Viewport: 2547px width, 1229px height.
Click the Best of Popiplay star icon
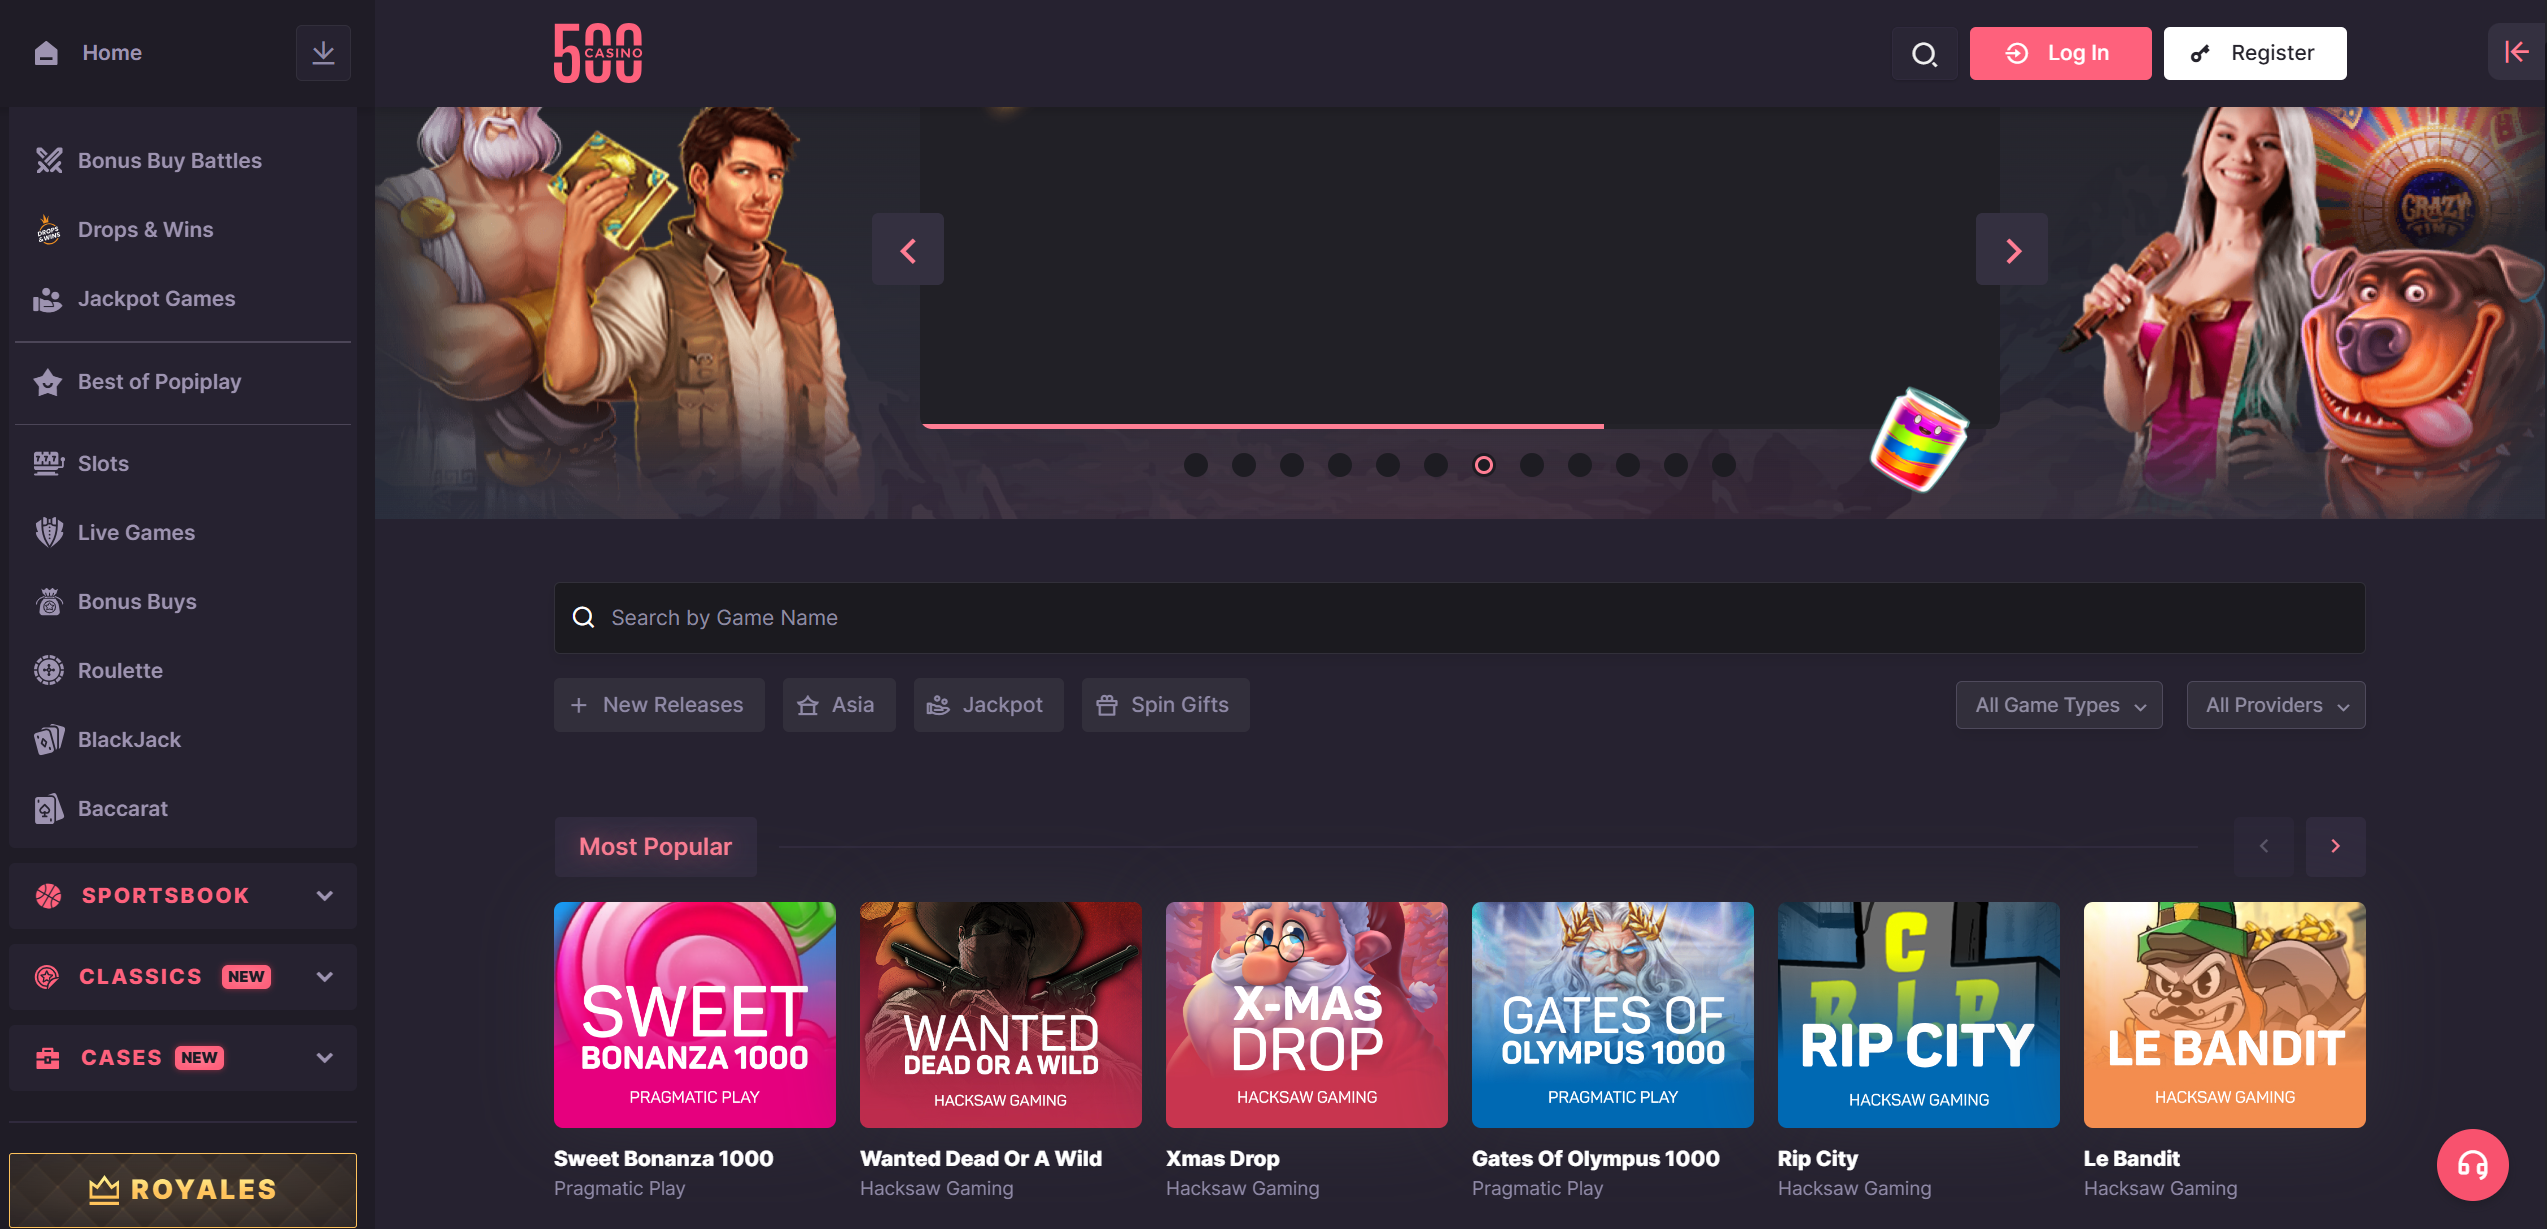pyautogui.click(x=48, y=382)
